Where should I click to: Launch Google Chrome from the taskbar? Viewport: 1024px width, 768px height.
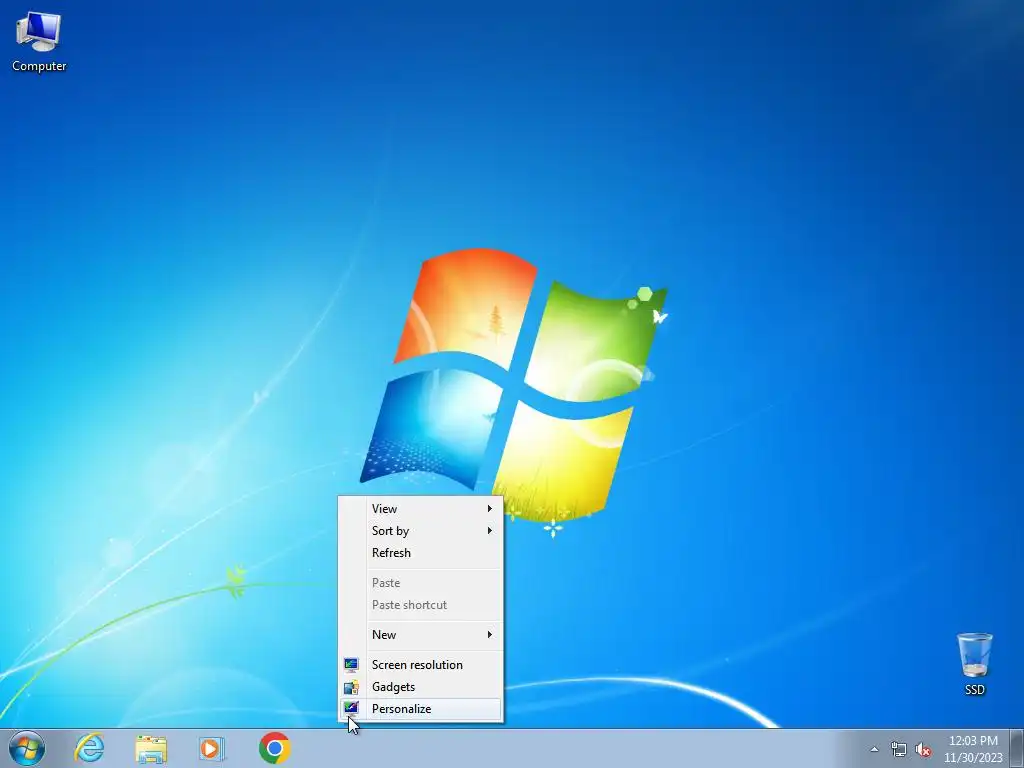click(274, 748)
